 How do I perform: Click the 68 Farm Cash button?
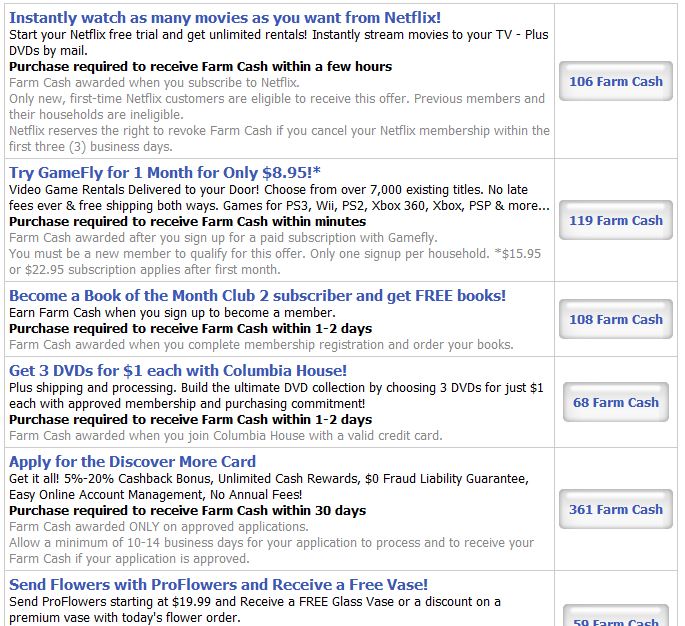tap(616, 402)
